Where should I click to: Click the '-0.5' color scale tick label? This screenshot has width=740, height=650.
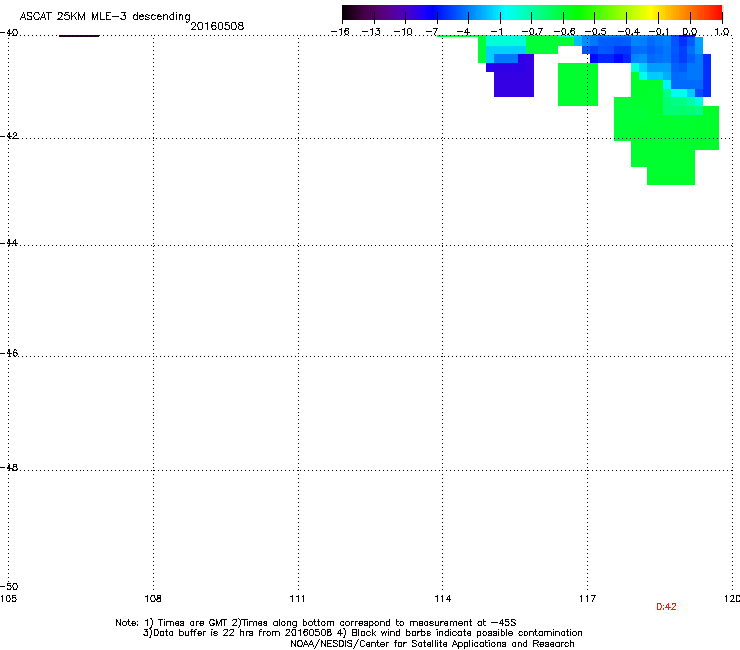pos(595,32)
